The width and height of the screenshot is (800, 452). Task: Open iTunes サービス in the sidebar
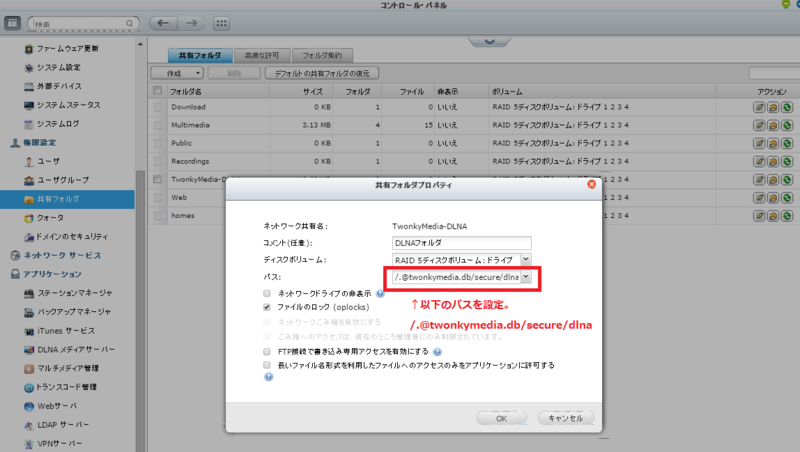59,331
